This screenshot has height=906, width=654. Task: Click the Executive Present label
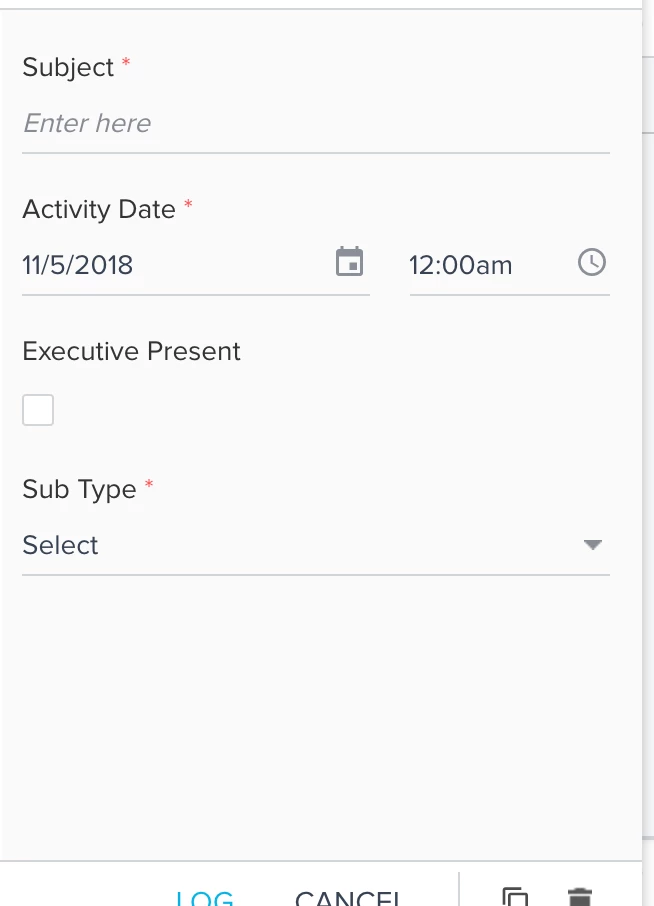pyautogui.click(x=131, y=351)
